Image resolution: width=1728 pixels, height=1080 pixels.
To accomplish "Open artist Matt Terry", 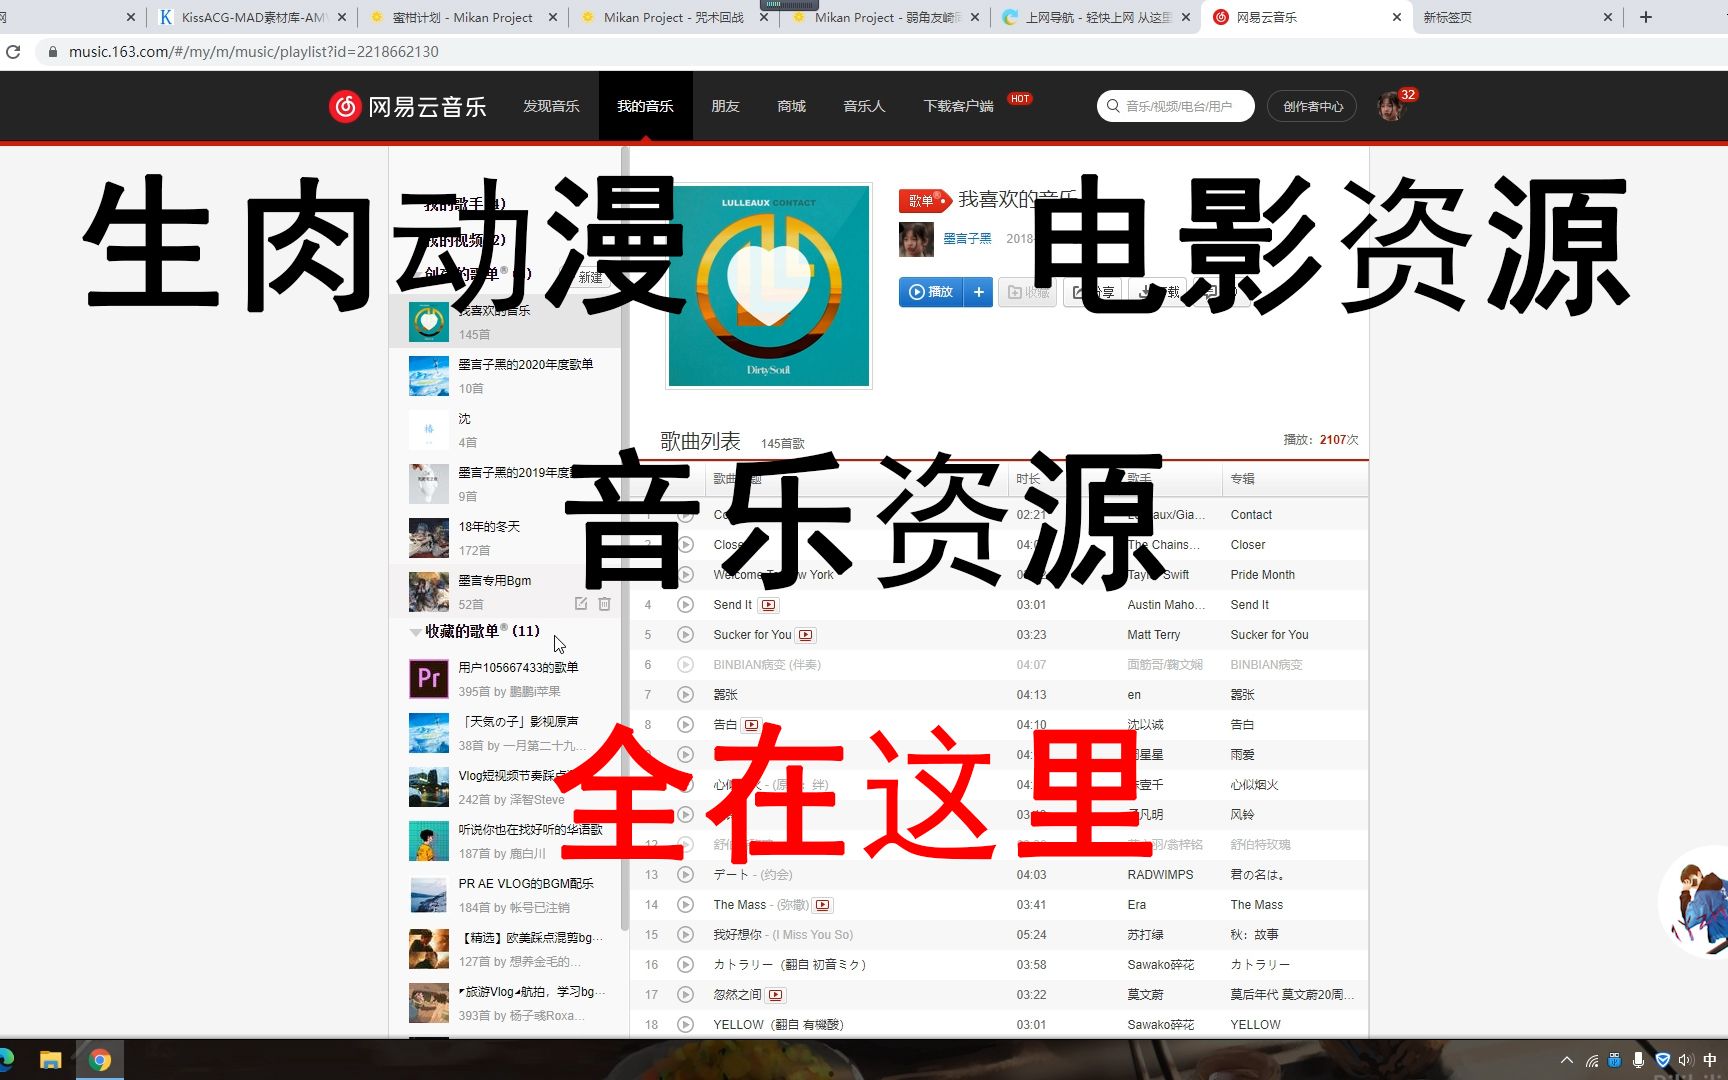I will [1153, 635].
